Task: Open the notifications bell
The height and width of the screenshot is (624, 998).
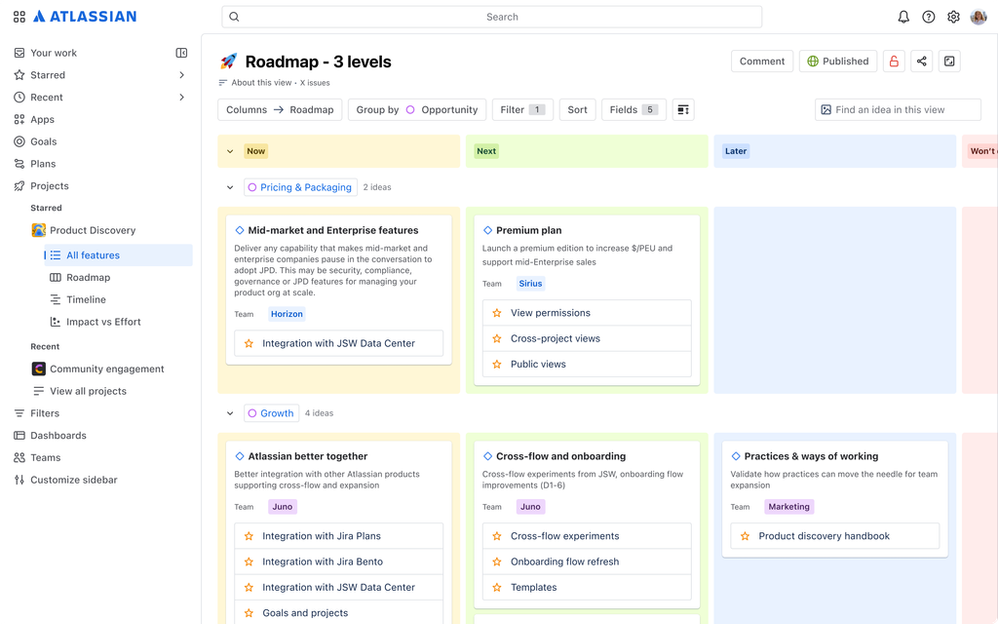Action: pyautogui.click(x=903, y=17)
